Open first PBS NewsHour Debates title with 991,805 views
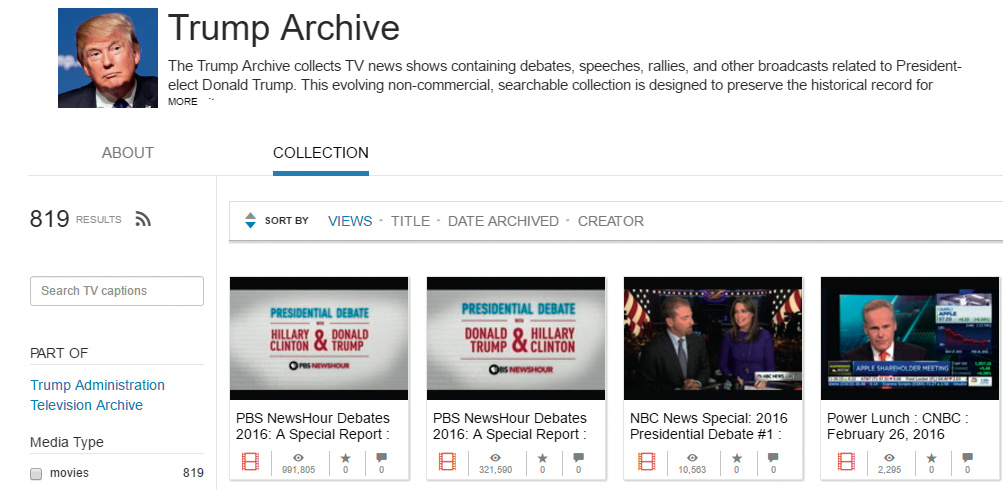Screen dimensions: 1003x490 pyautogui.click(x=313, y=426)
